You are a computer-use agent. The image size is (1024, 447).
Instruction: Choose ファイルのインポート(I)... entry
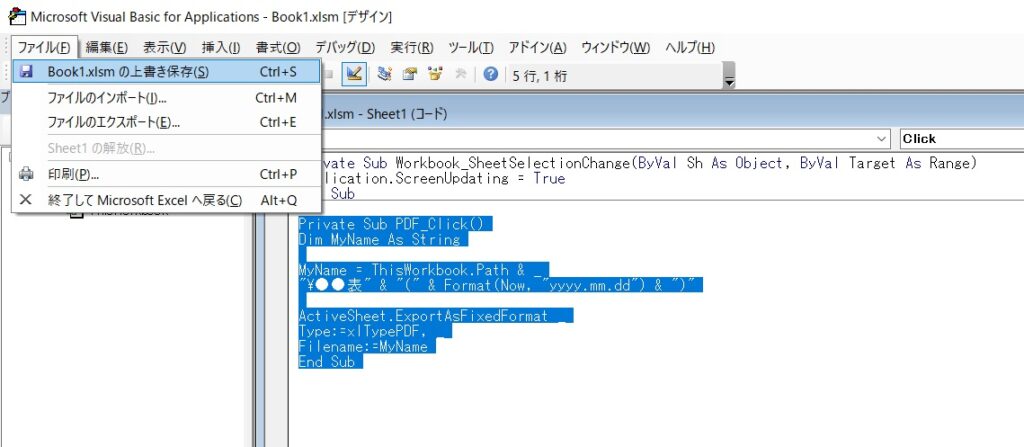point(167,98)
